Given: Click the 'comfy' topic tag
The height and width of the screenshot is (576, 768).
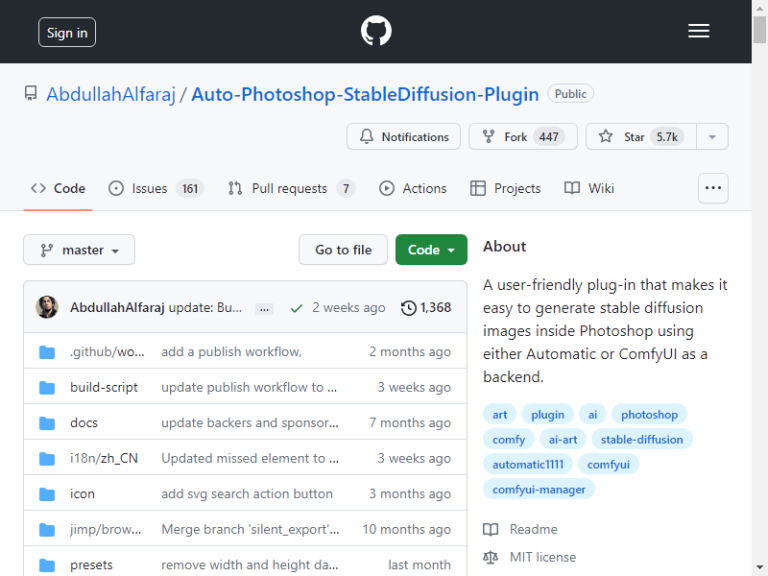Looking at the screenshot, I should pyautogui.click(x=508, y=439).
